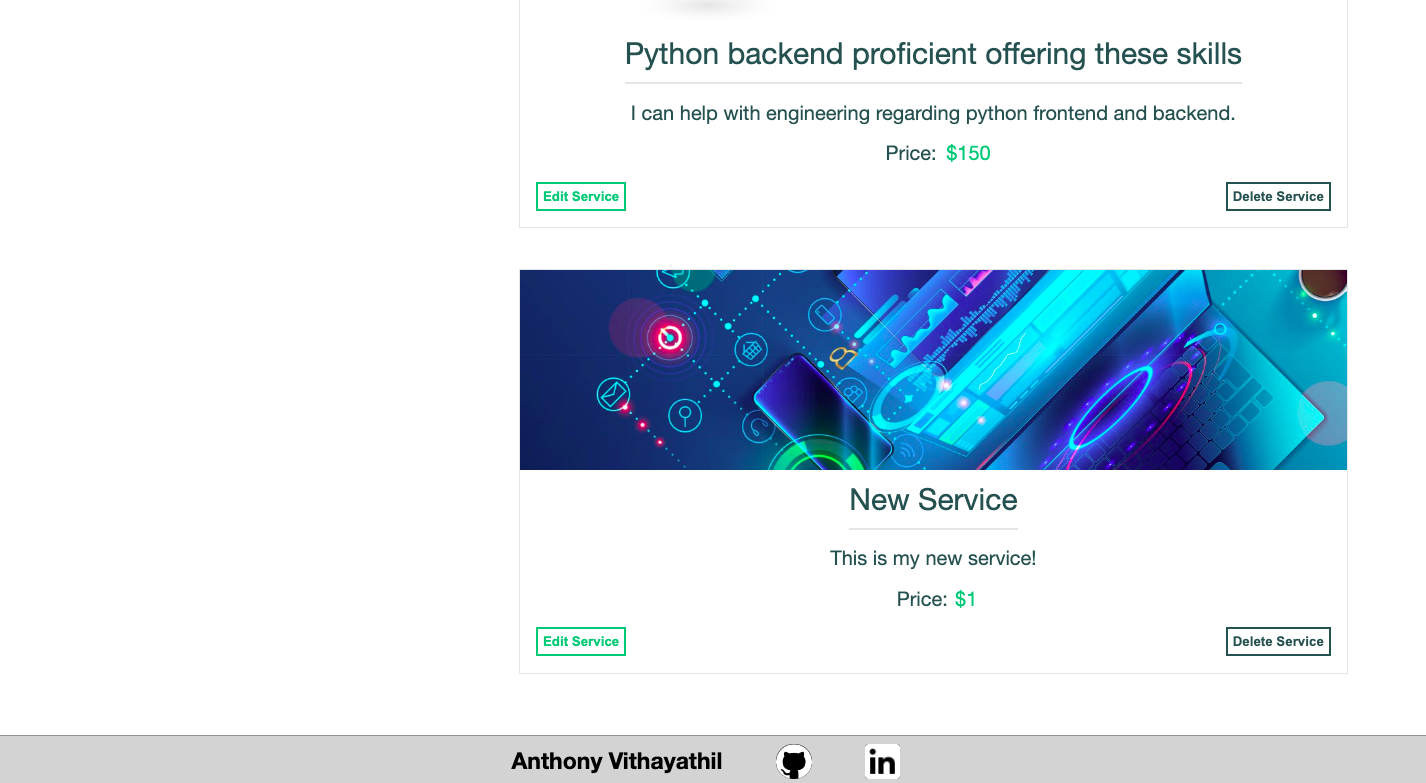Click the New Service description text

tap(932, 558)
